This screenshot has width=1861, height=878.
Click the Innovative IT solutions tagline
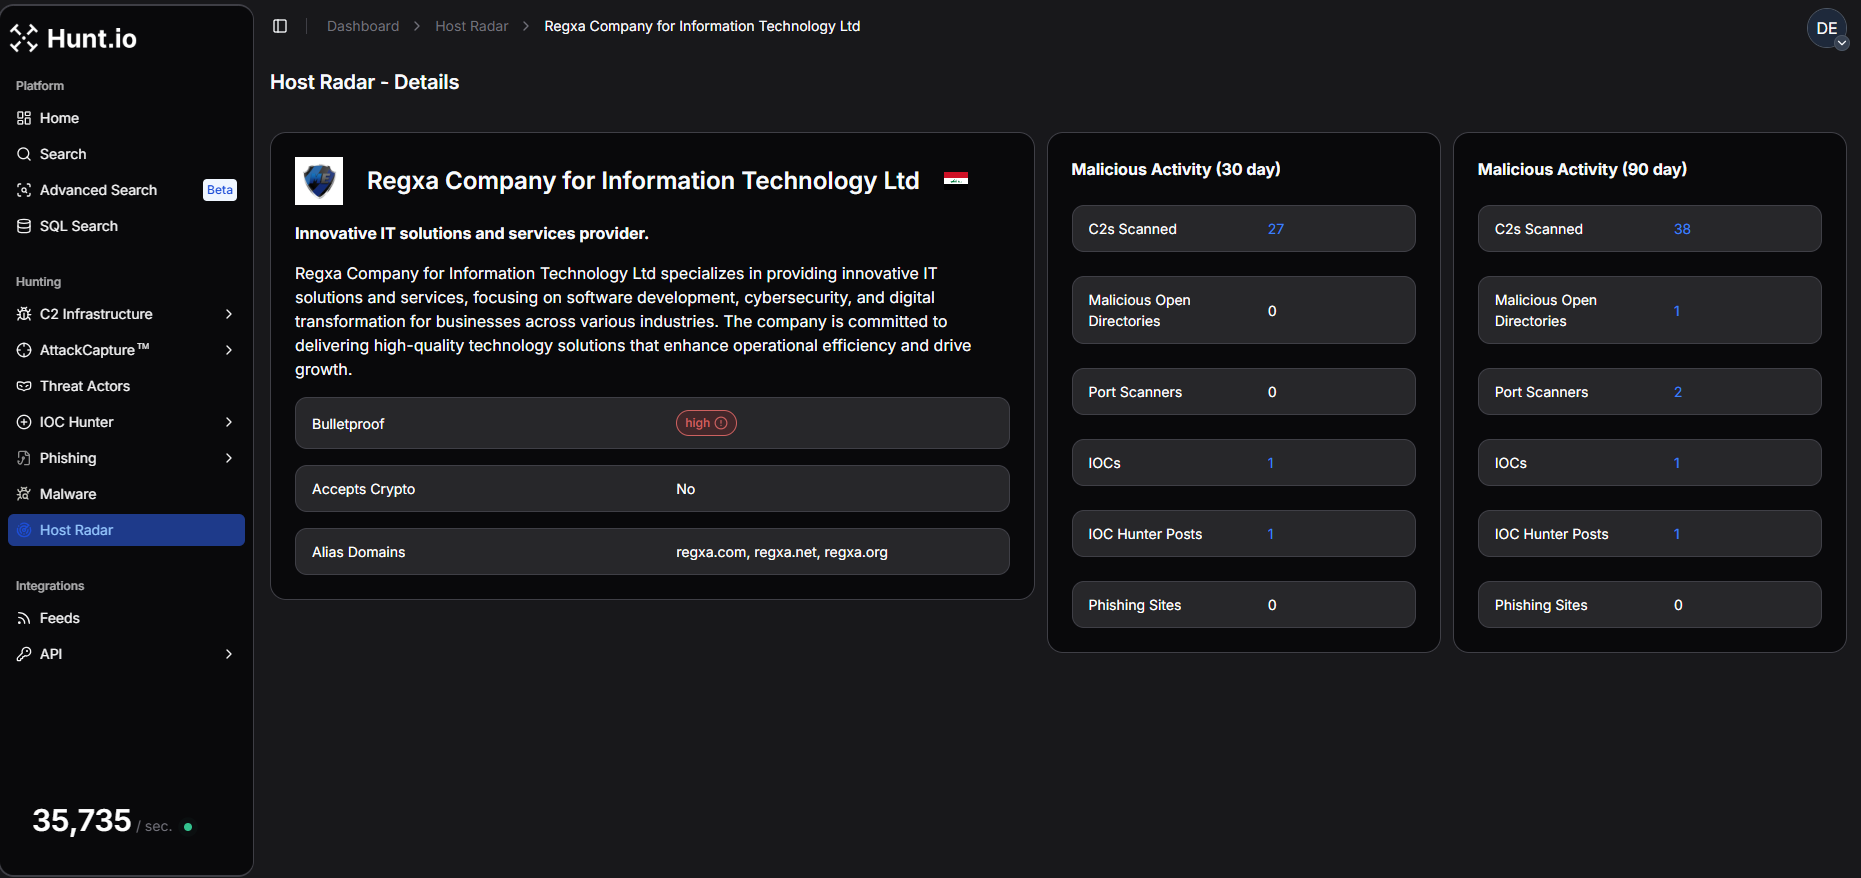click(472, 233)
